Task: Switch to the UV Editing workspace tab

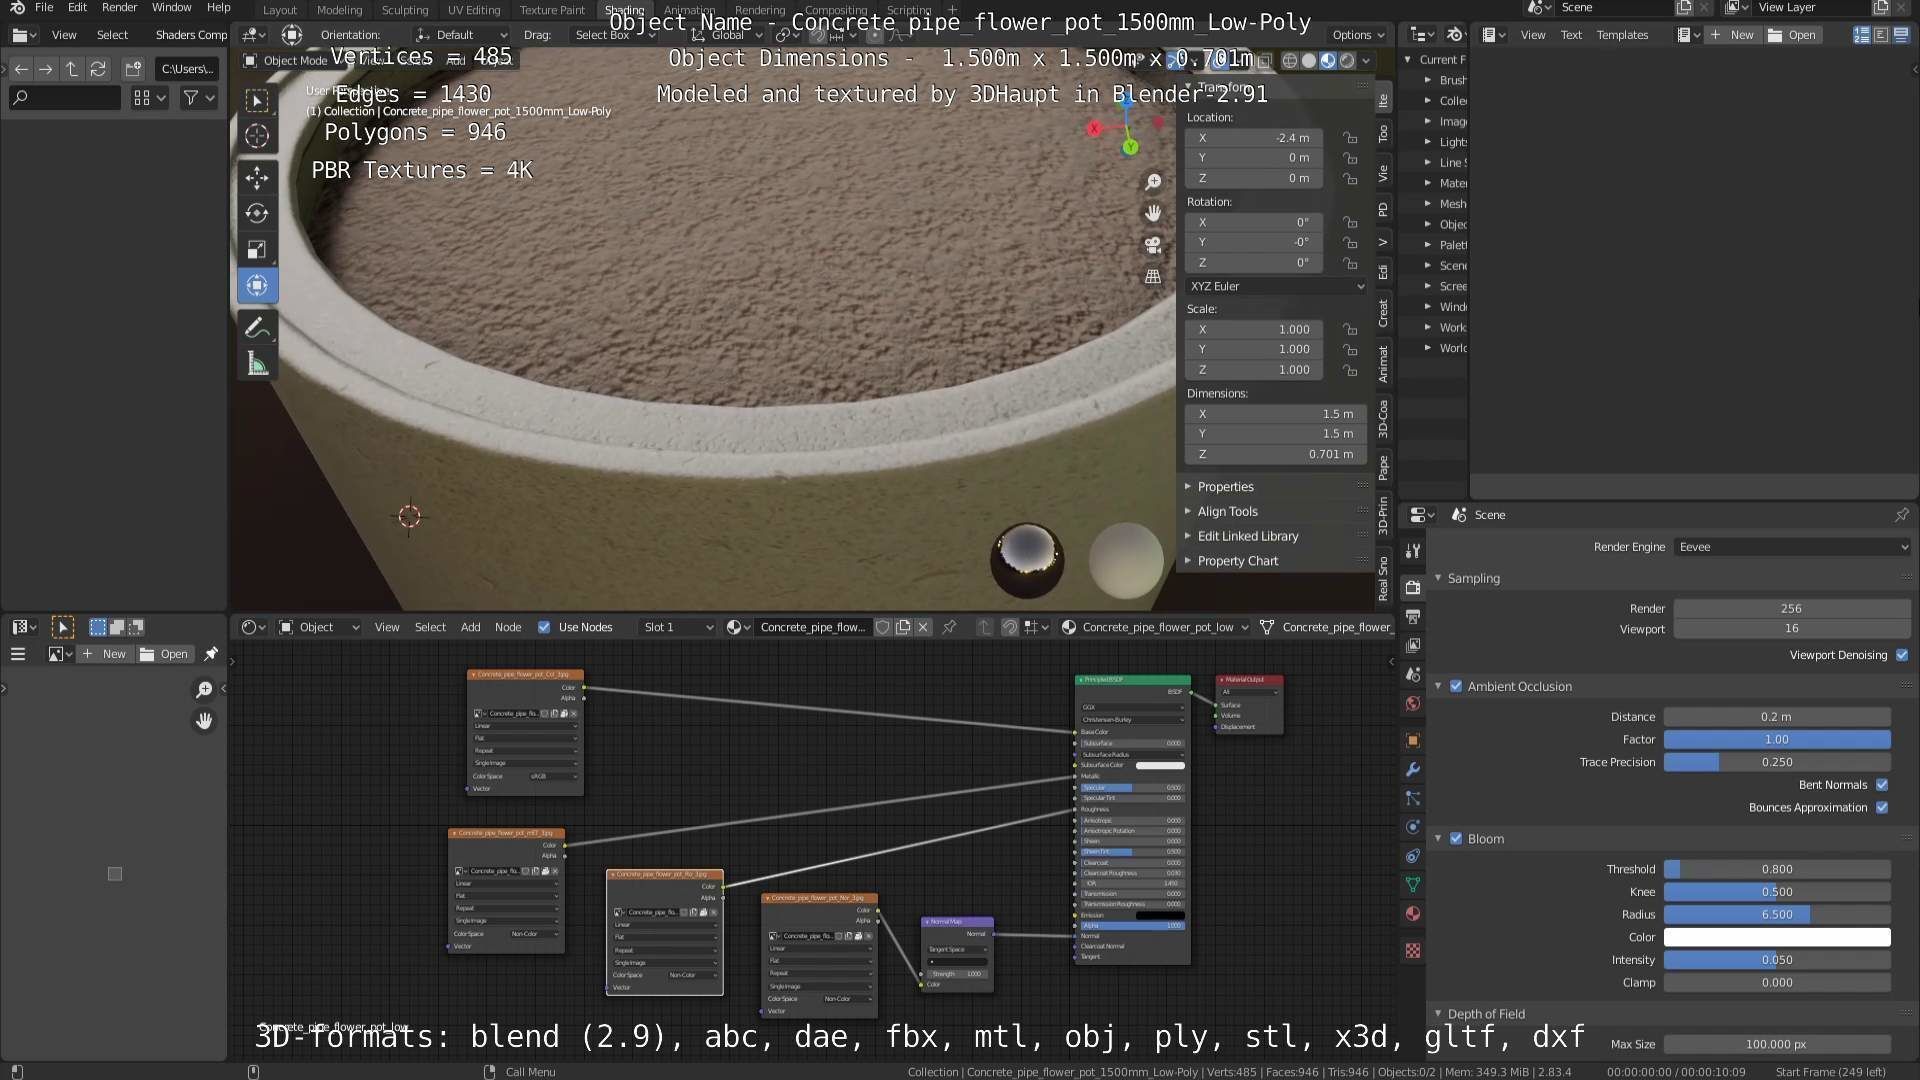Action: coord(473,10)
